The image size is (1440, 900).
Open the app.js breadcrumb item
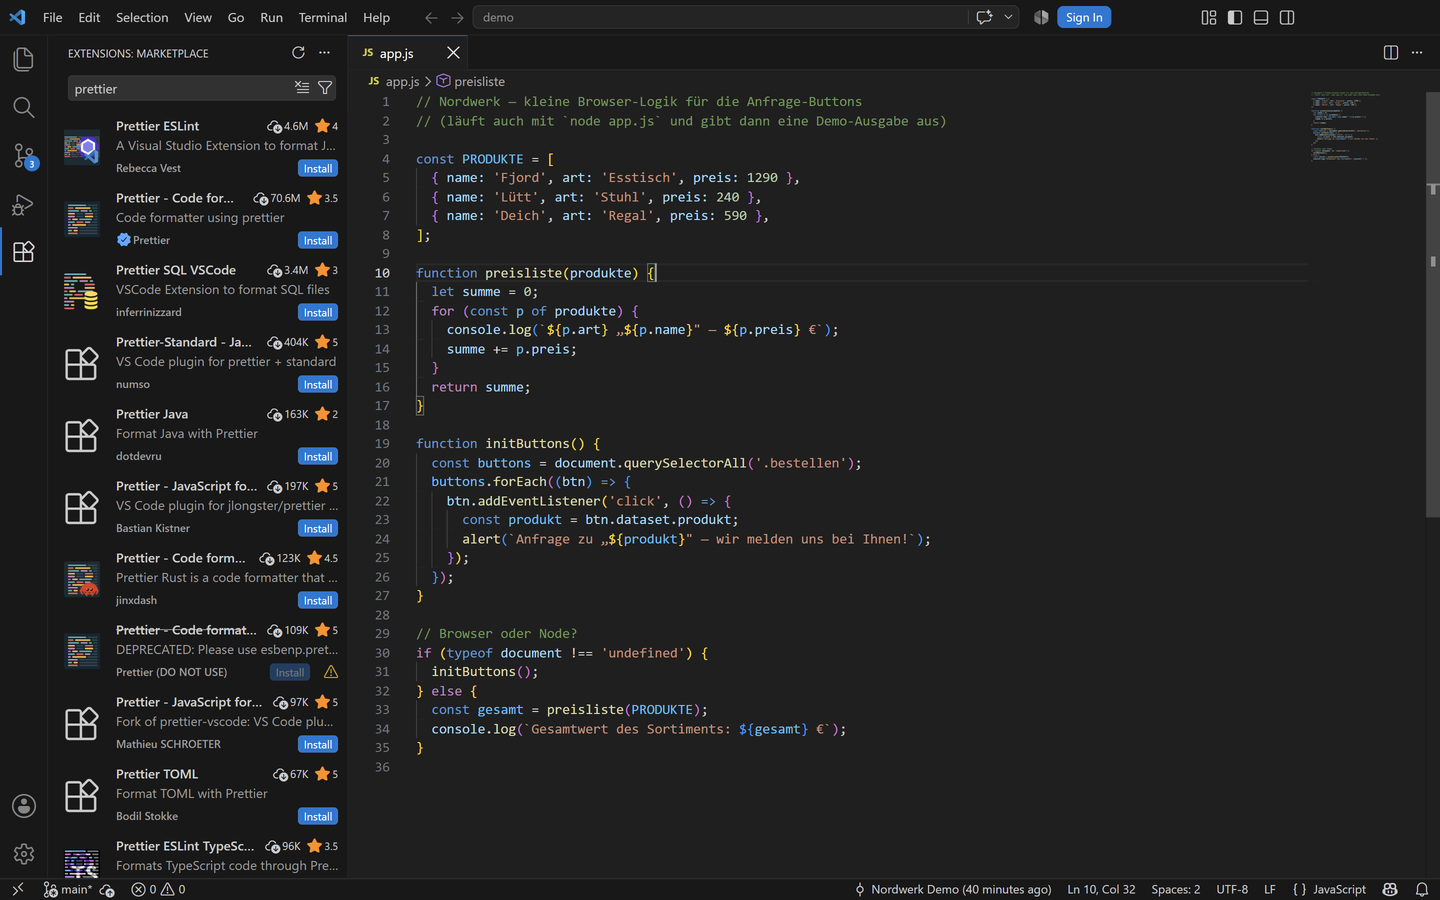click(x=394, y=81)
